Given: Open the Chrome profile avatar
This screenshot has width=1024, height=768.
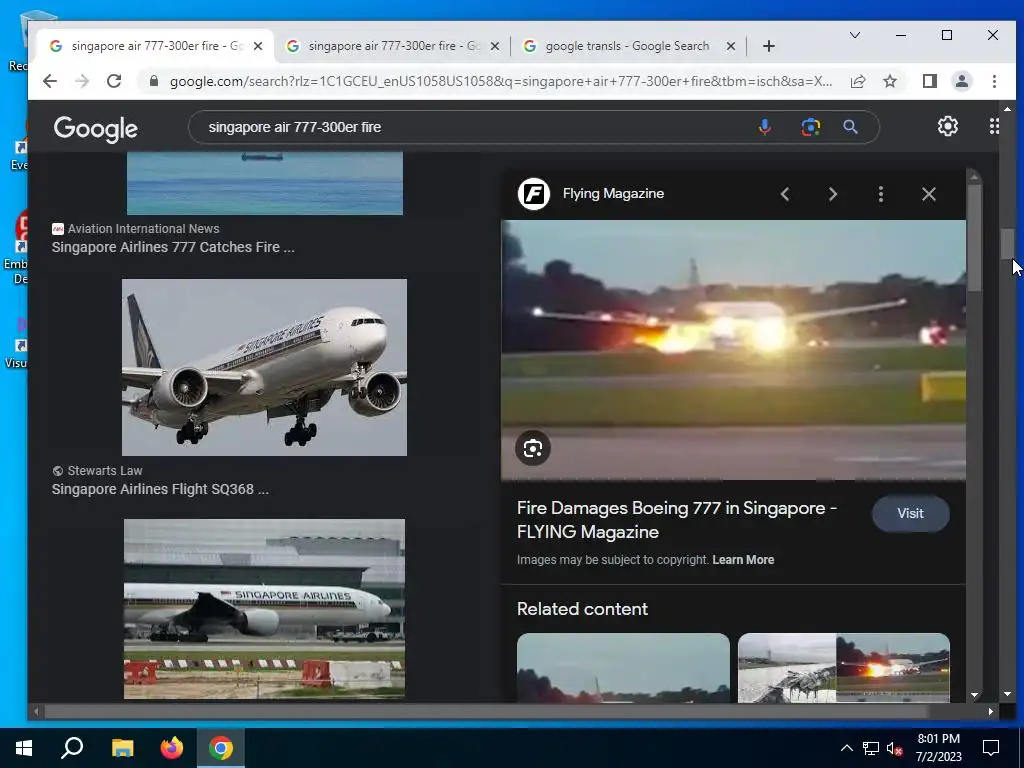Looking at the screenshot, I should pos(961,81).
